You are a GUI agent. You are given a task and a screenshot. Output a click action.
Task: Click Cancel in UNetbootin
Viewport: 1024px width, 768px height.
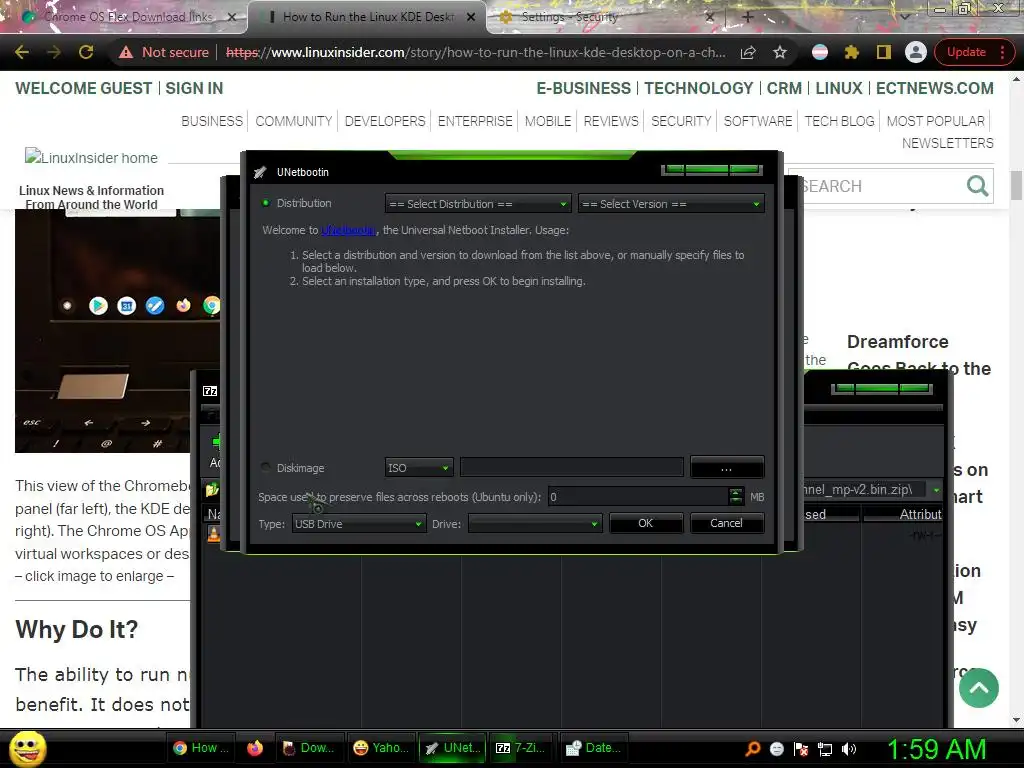727,523
